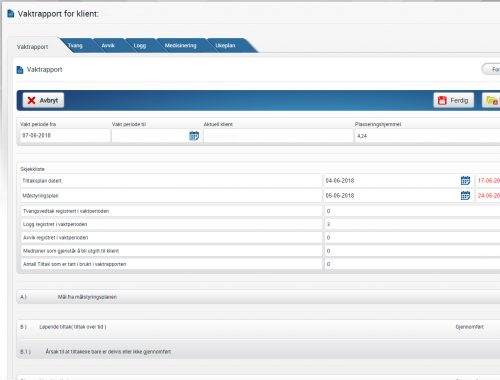This screenshot has width=500, height=380.
Task: Open calendar picker for Tiltaksplan datert
Action: point(465,181)
